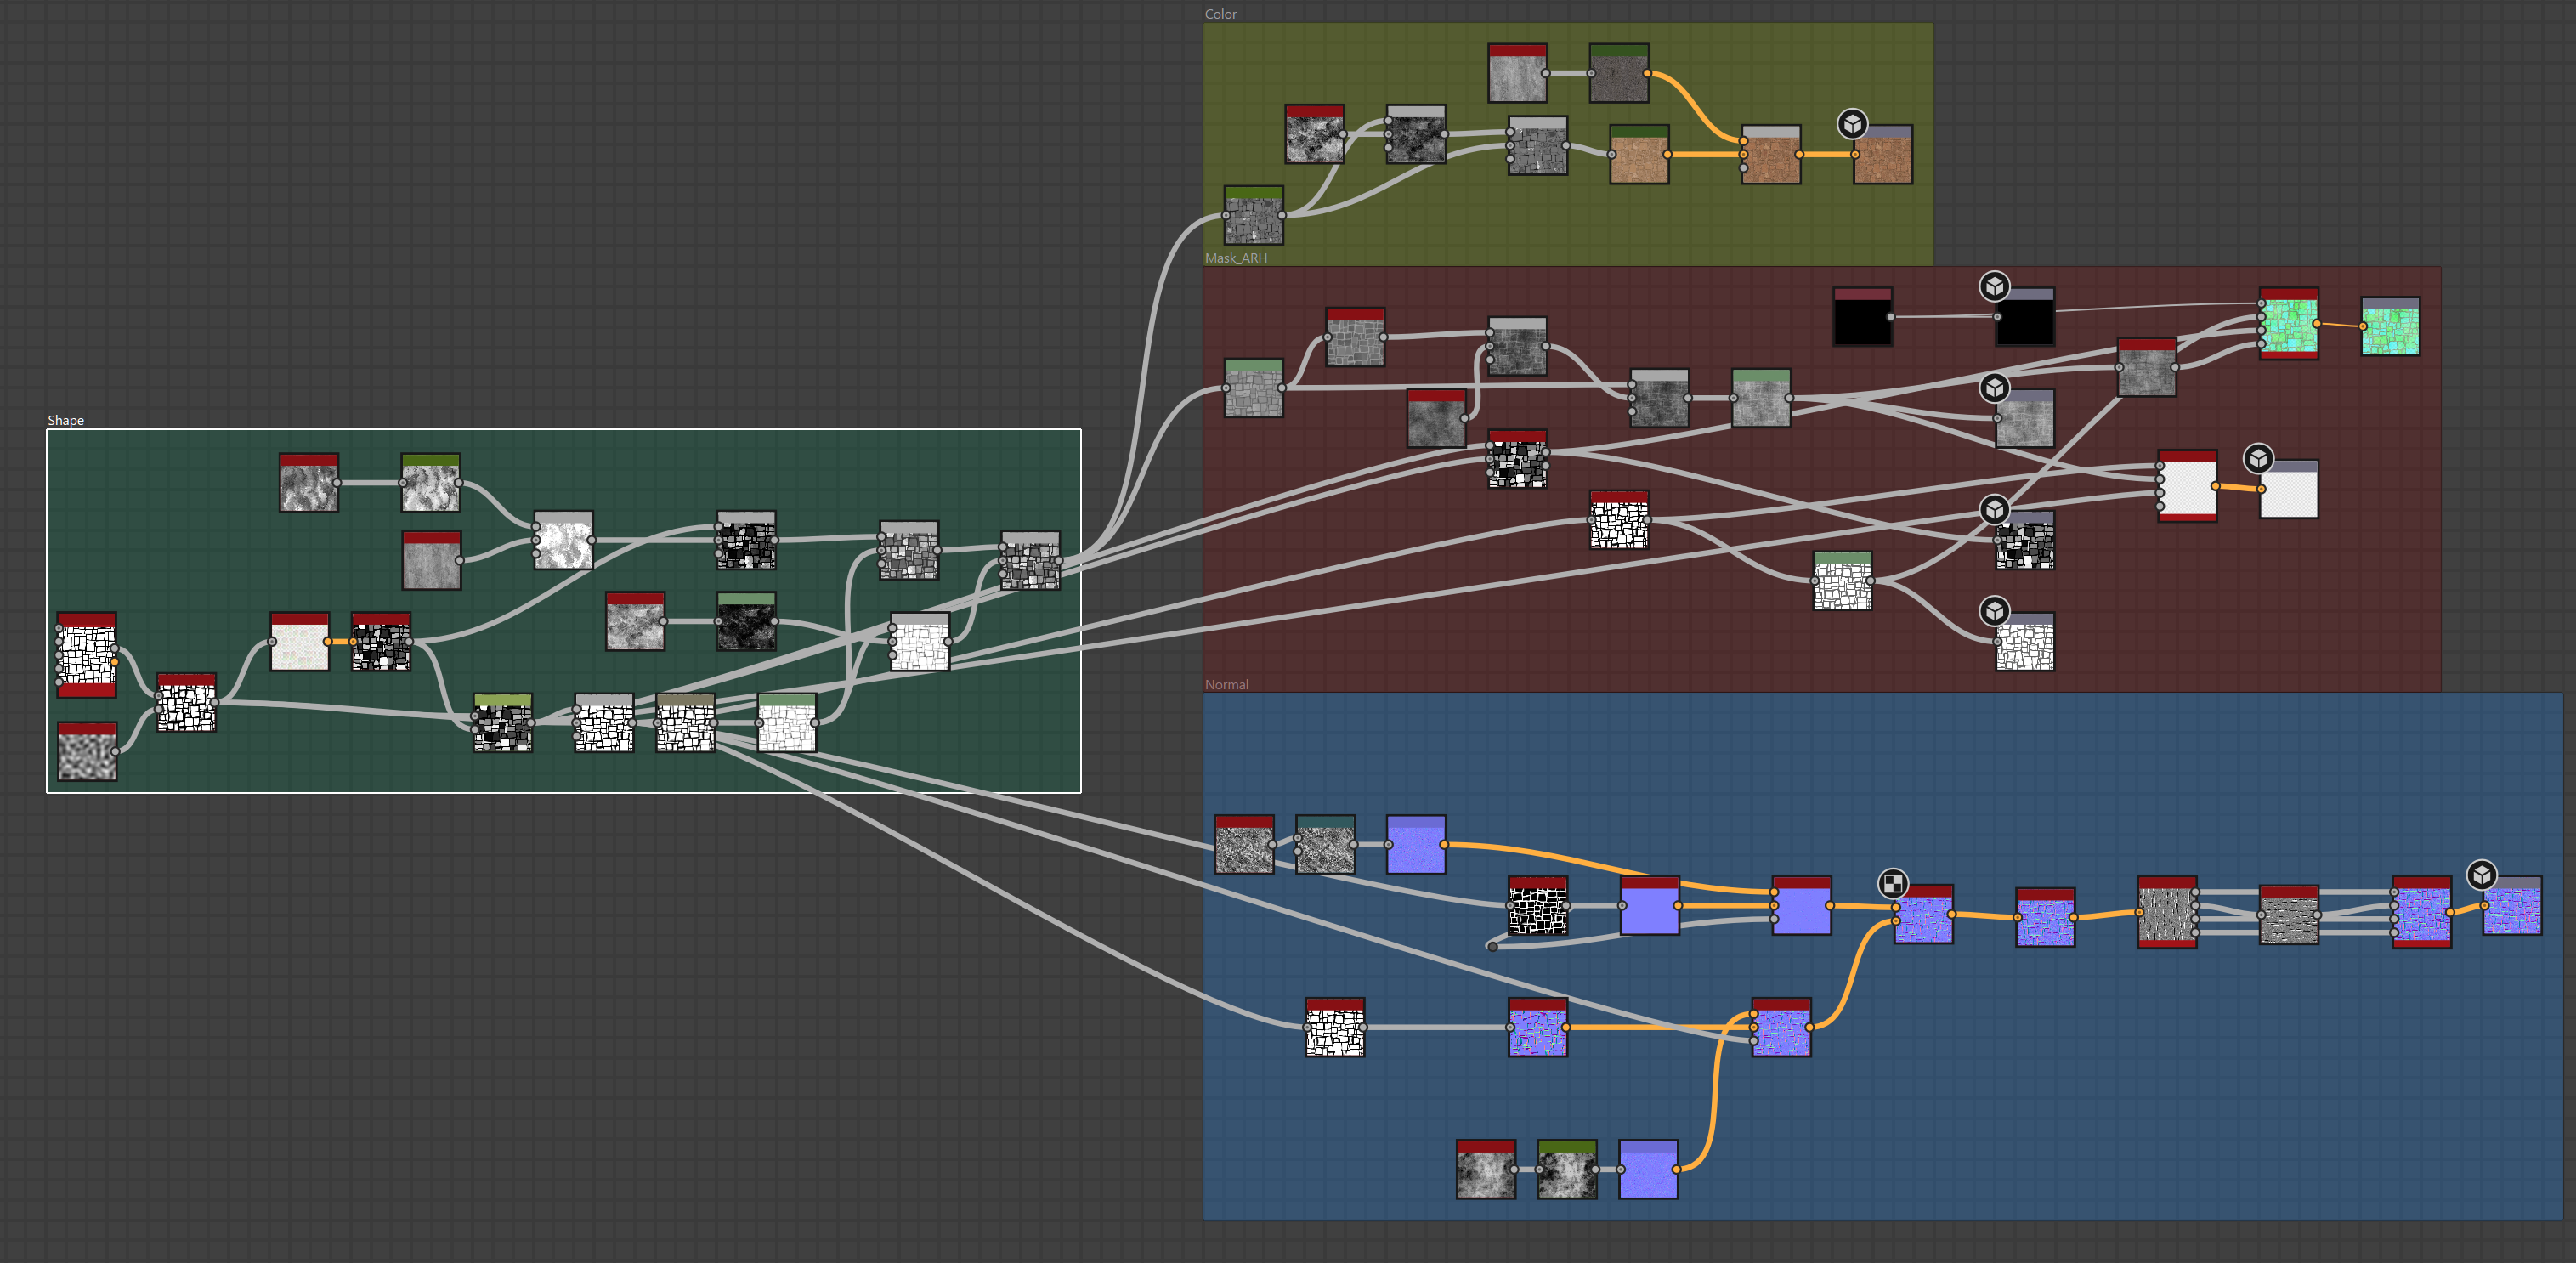Viewport: 2576px width, 1263px height.
Task: Select the brown green-header node in the Color frame
Action: click(x=1639, y=154)
